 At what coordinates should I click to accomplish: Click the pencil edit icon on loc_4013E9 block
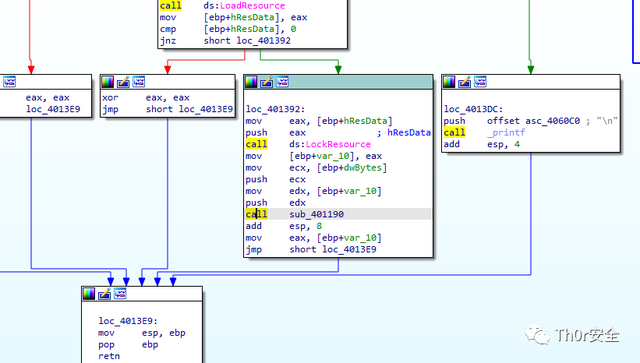pos(104,294)
